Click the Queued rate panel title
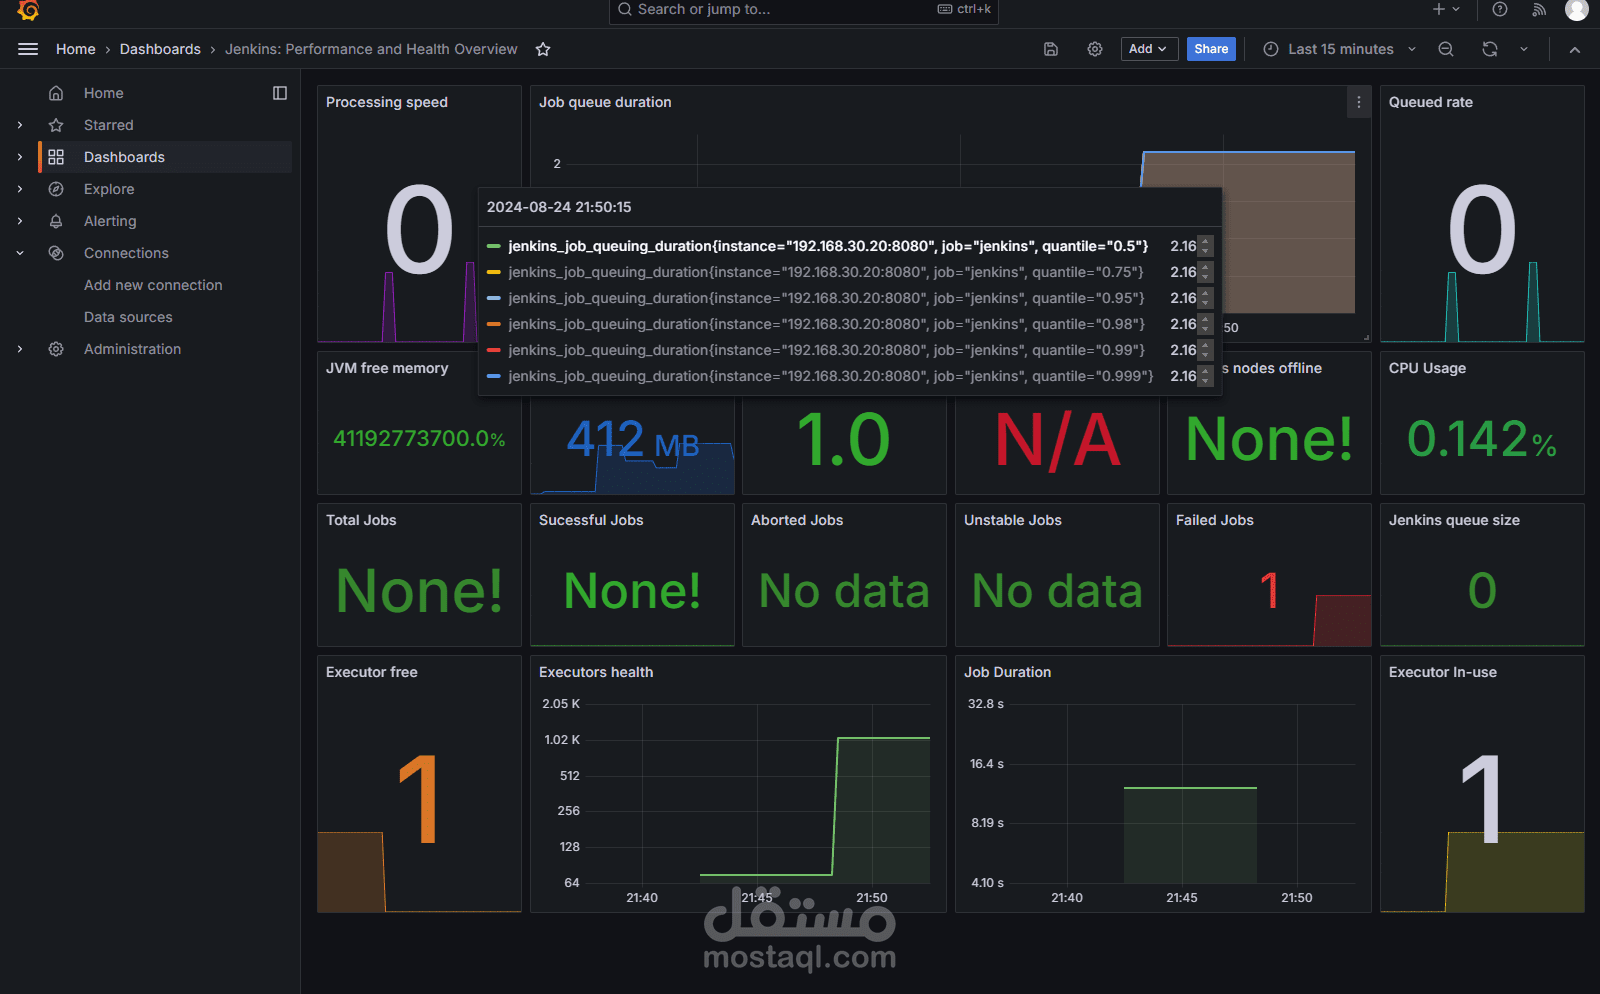 coord(1431,102)
